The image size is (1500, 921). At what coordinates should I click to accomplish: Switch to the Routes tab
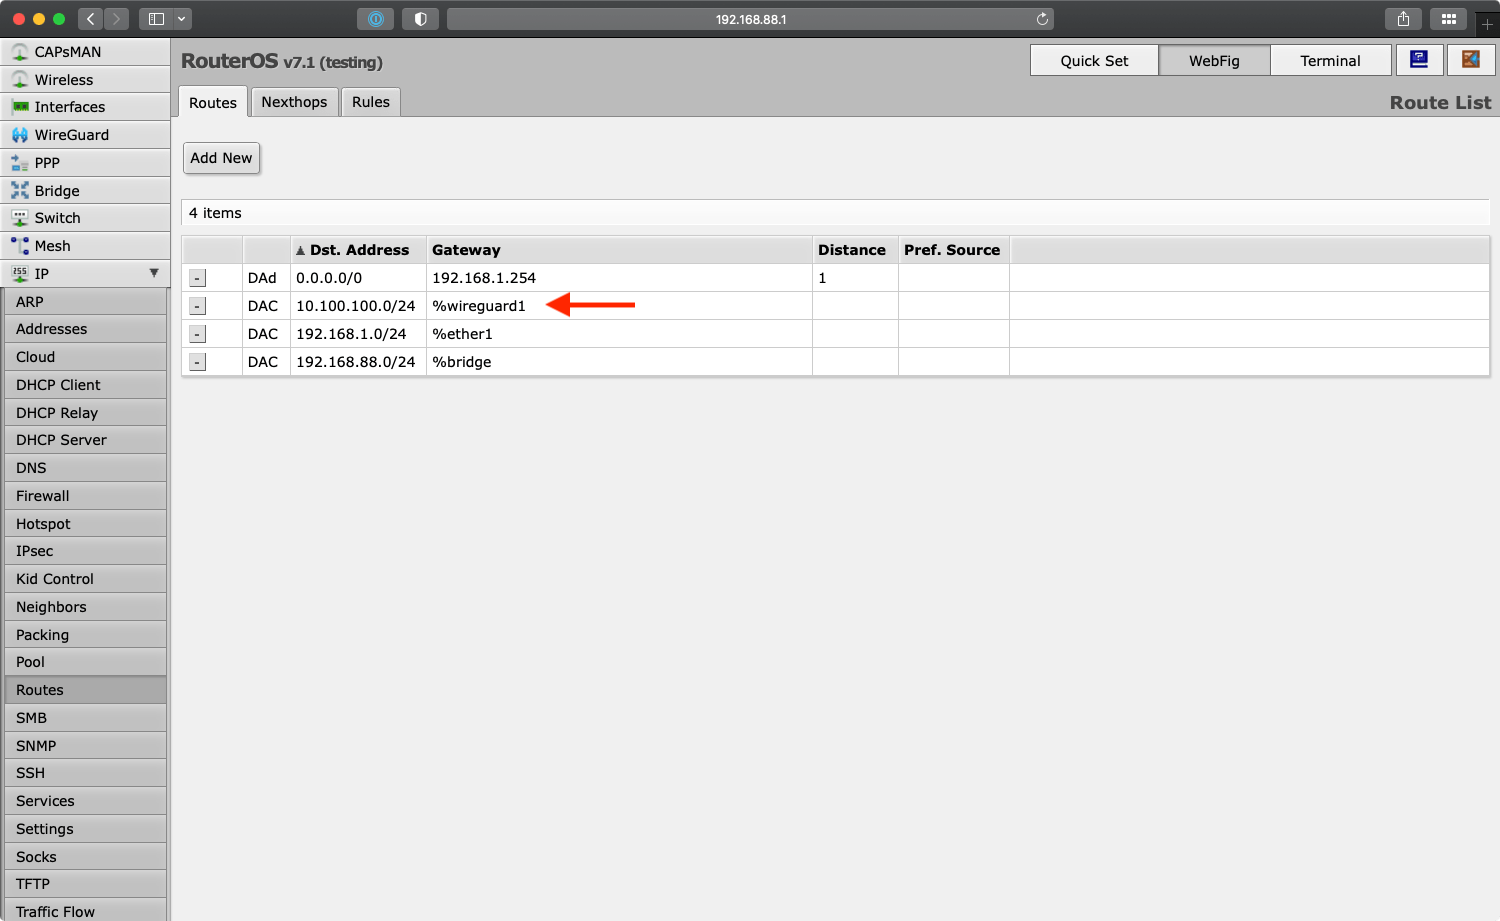click(213, 102)
